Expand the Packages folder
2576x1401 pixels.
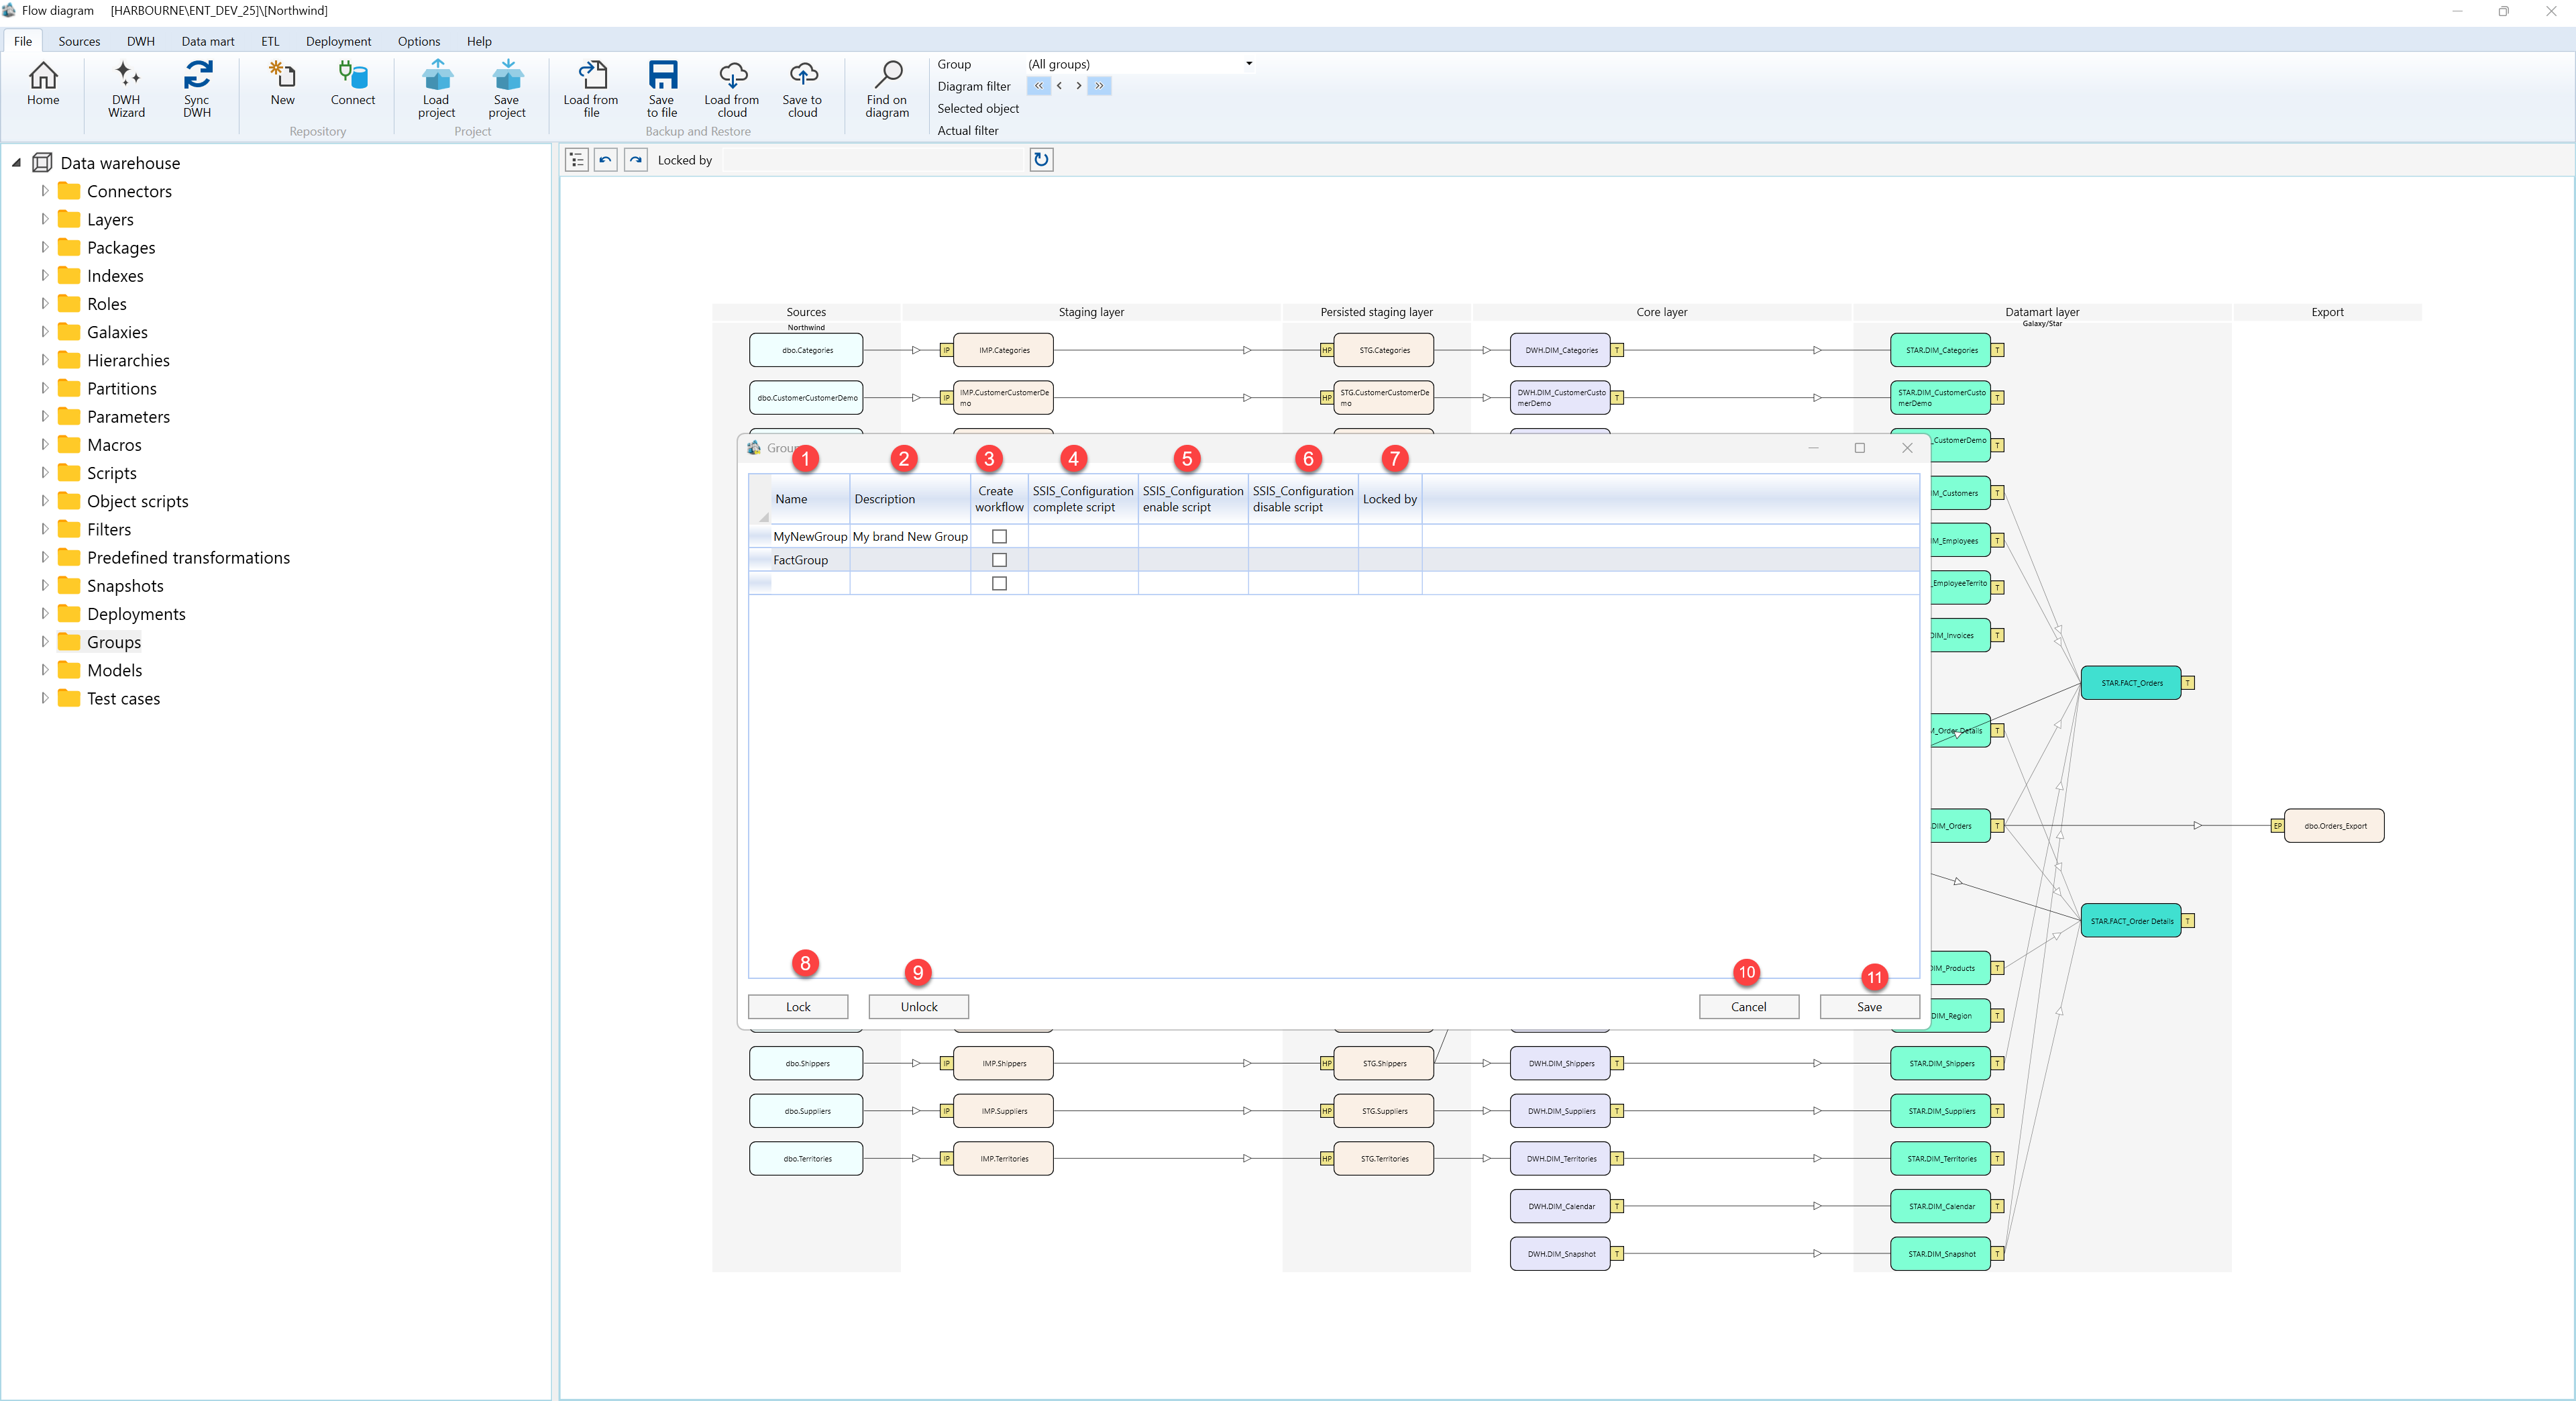click(44, 246)
